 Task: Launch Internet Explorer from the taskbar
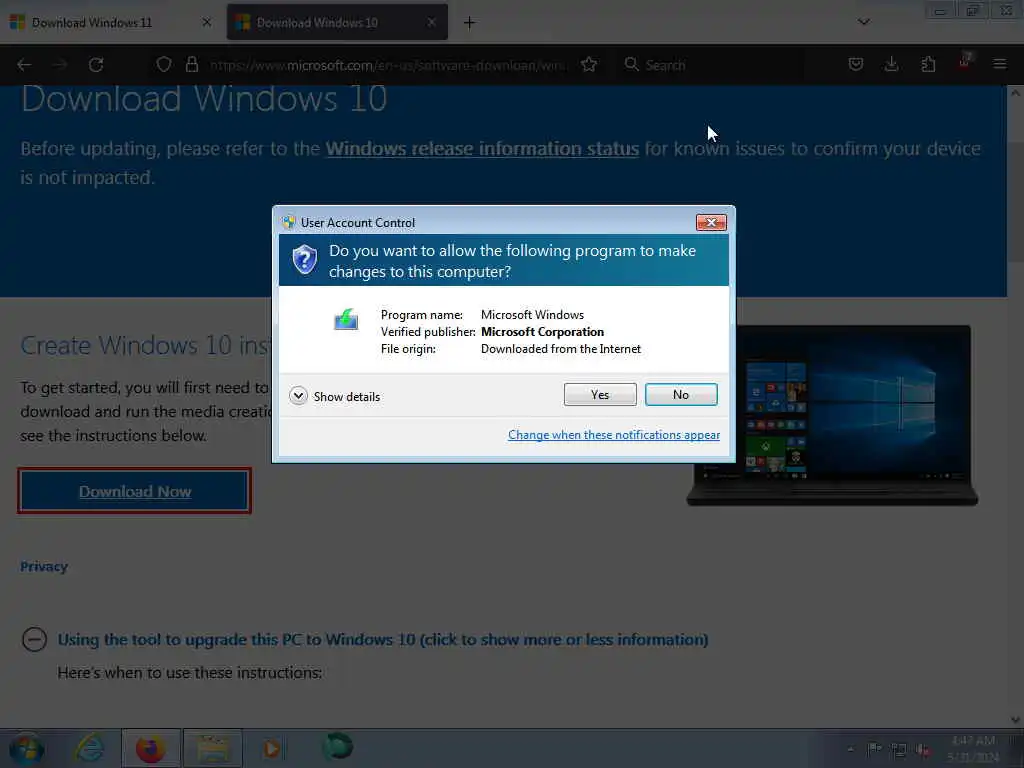89,748
